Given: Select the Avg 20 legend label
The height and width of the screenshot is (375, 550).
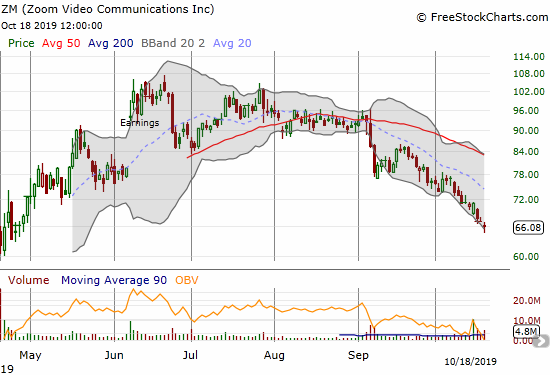Looking at the screenshot, I should tap(232, 43).
